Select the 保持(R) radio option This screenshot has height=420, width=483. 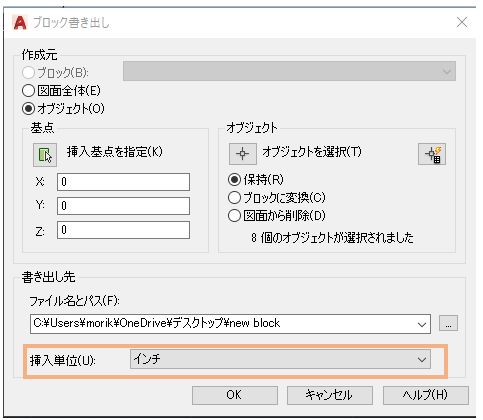pos(234,180)
